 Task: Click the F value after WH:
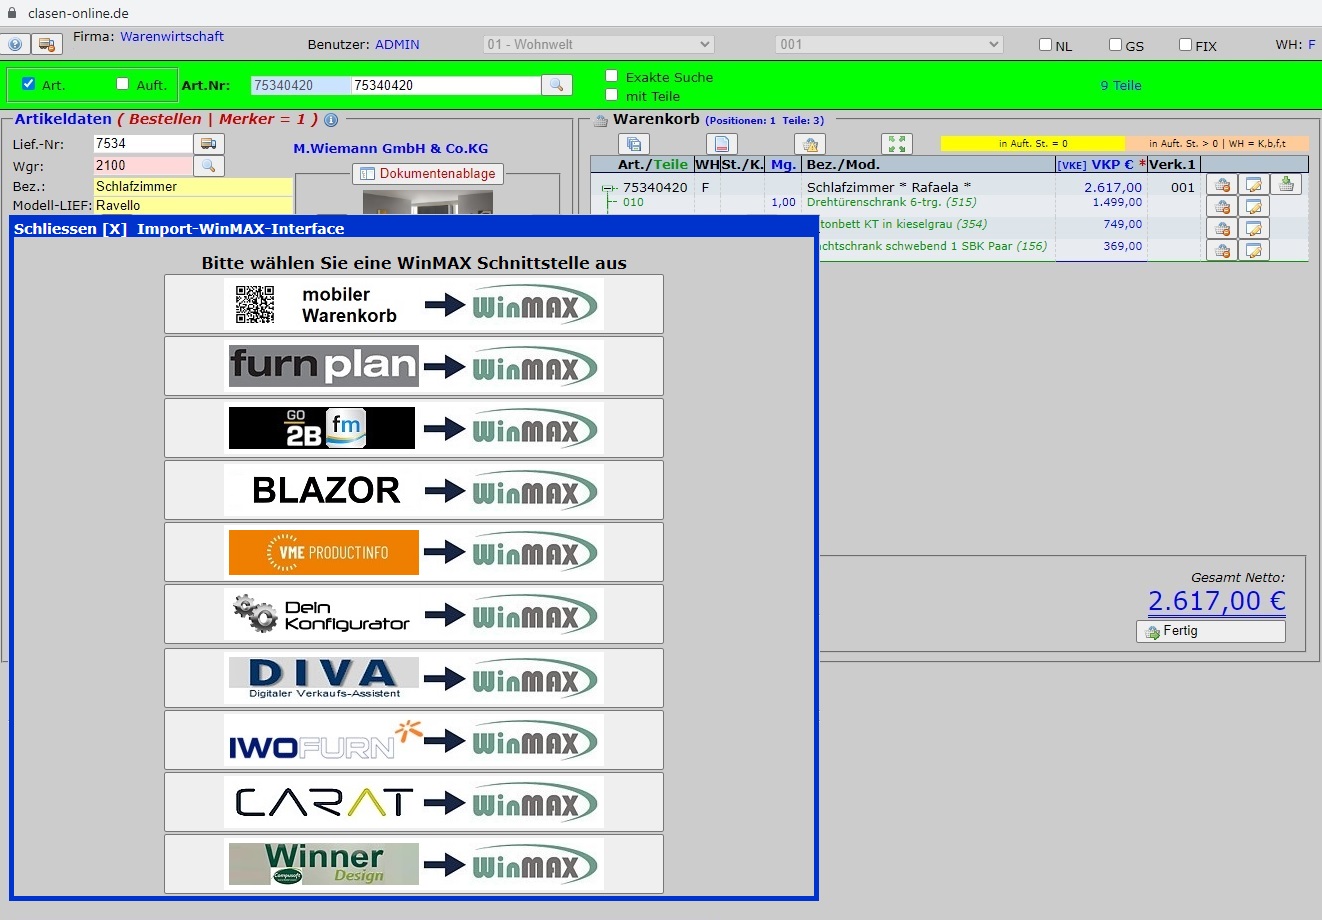click(x=1312, y=45)
